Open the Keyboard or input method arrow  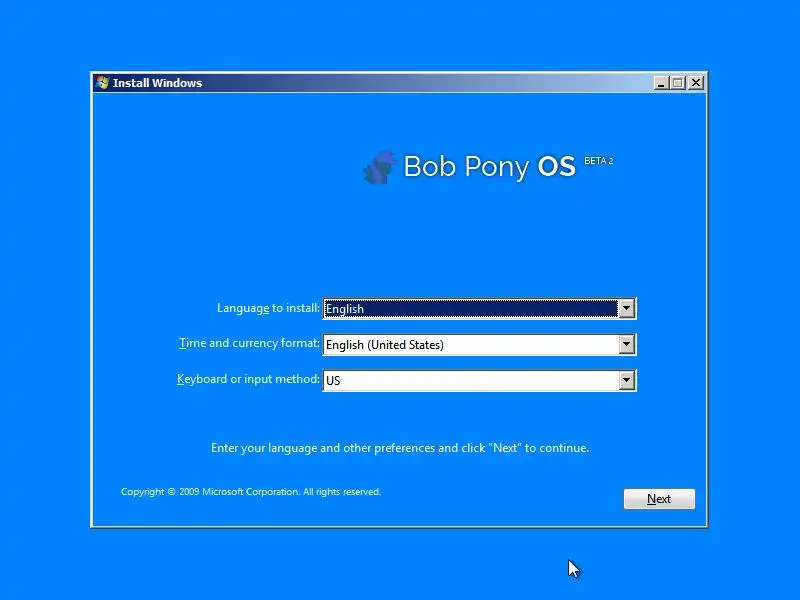(x=627, y=380)
